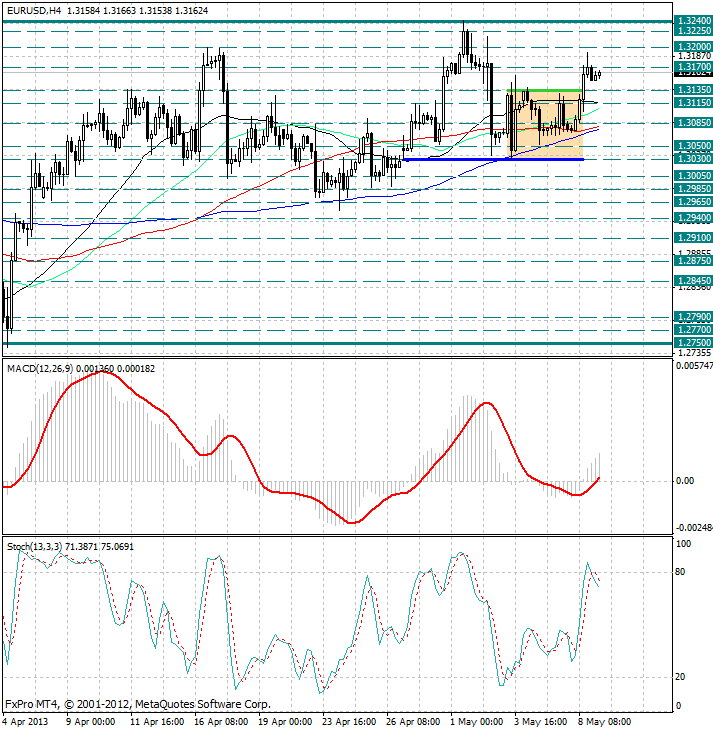Select the 8 May 08:00 time label
713x729 pixels.
click(x=603, y=719)
